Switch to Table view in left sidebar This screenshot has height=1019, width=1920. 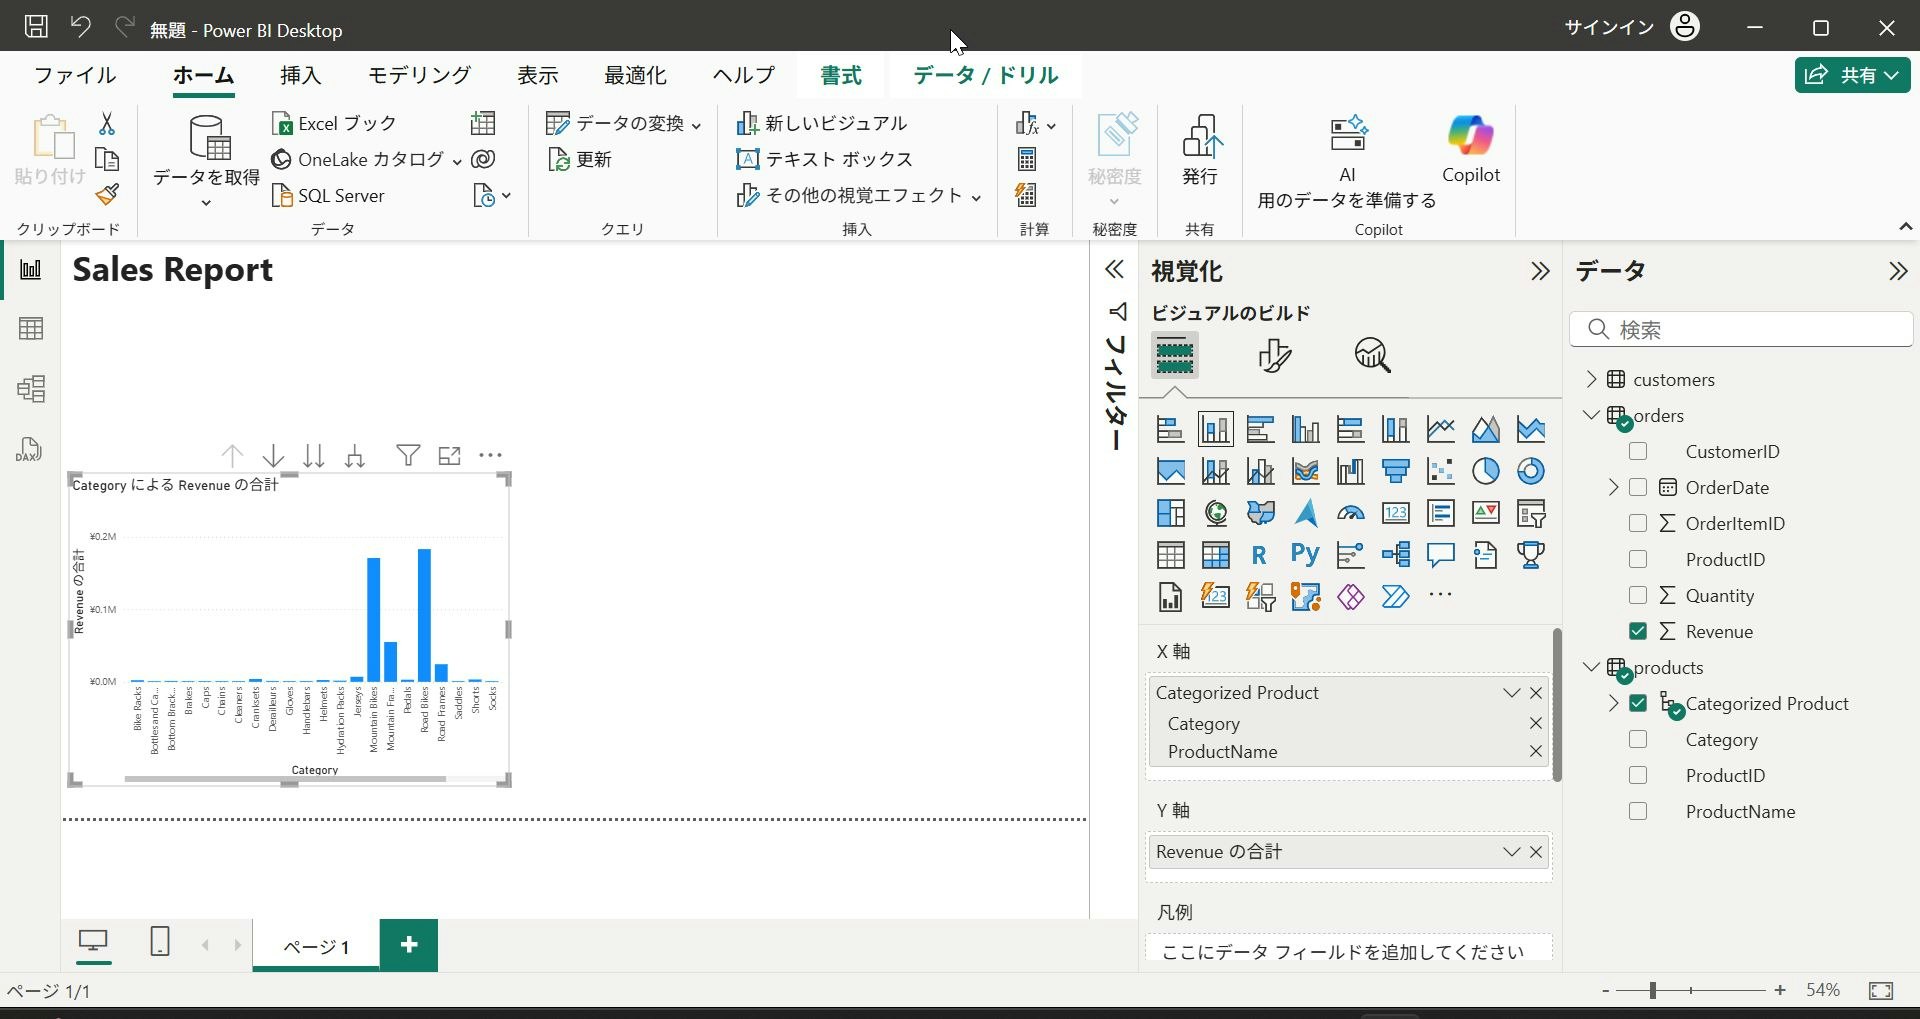[31, 329]
